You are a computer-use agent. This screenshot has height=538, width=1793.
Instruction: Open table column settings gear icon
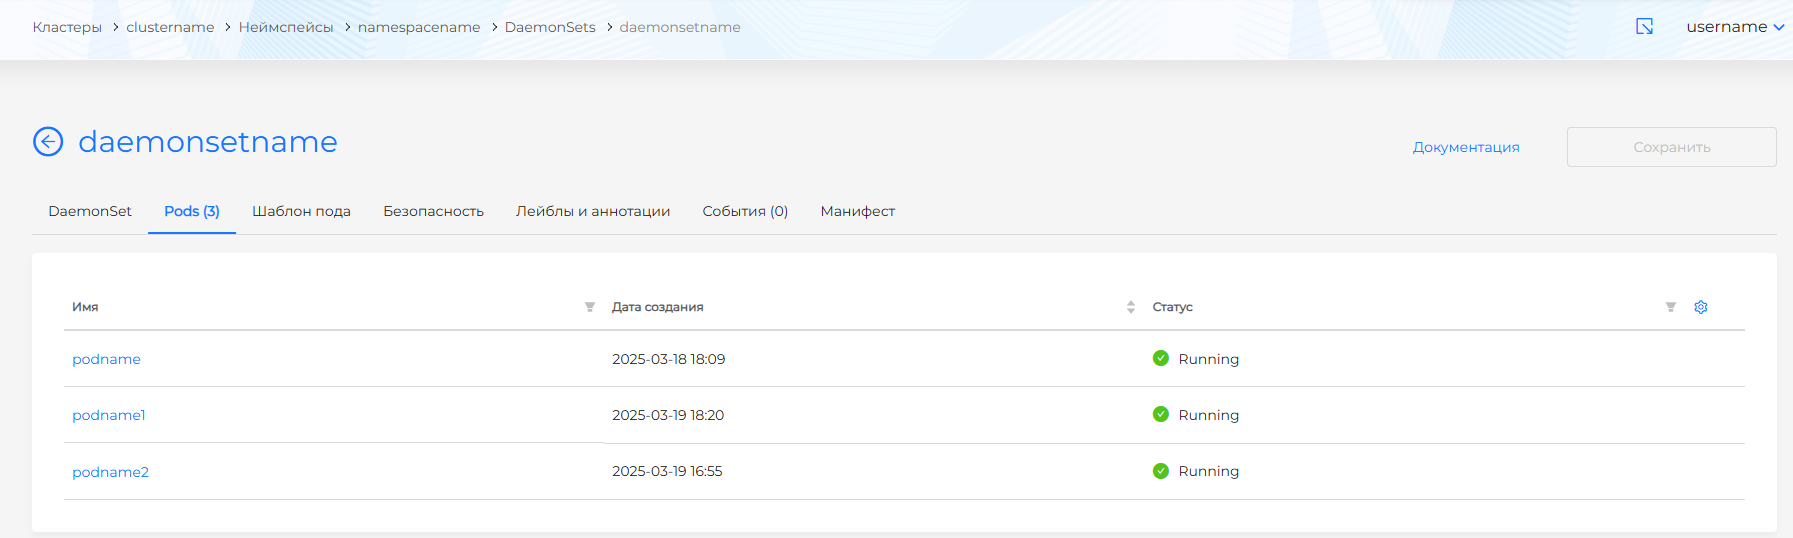[1700, 307]
